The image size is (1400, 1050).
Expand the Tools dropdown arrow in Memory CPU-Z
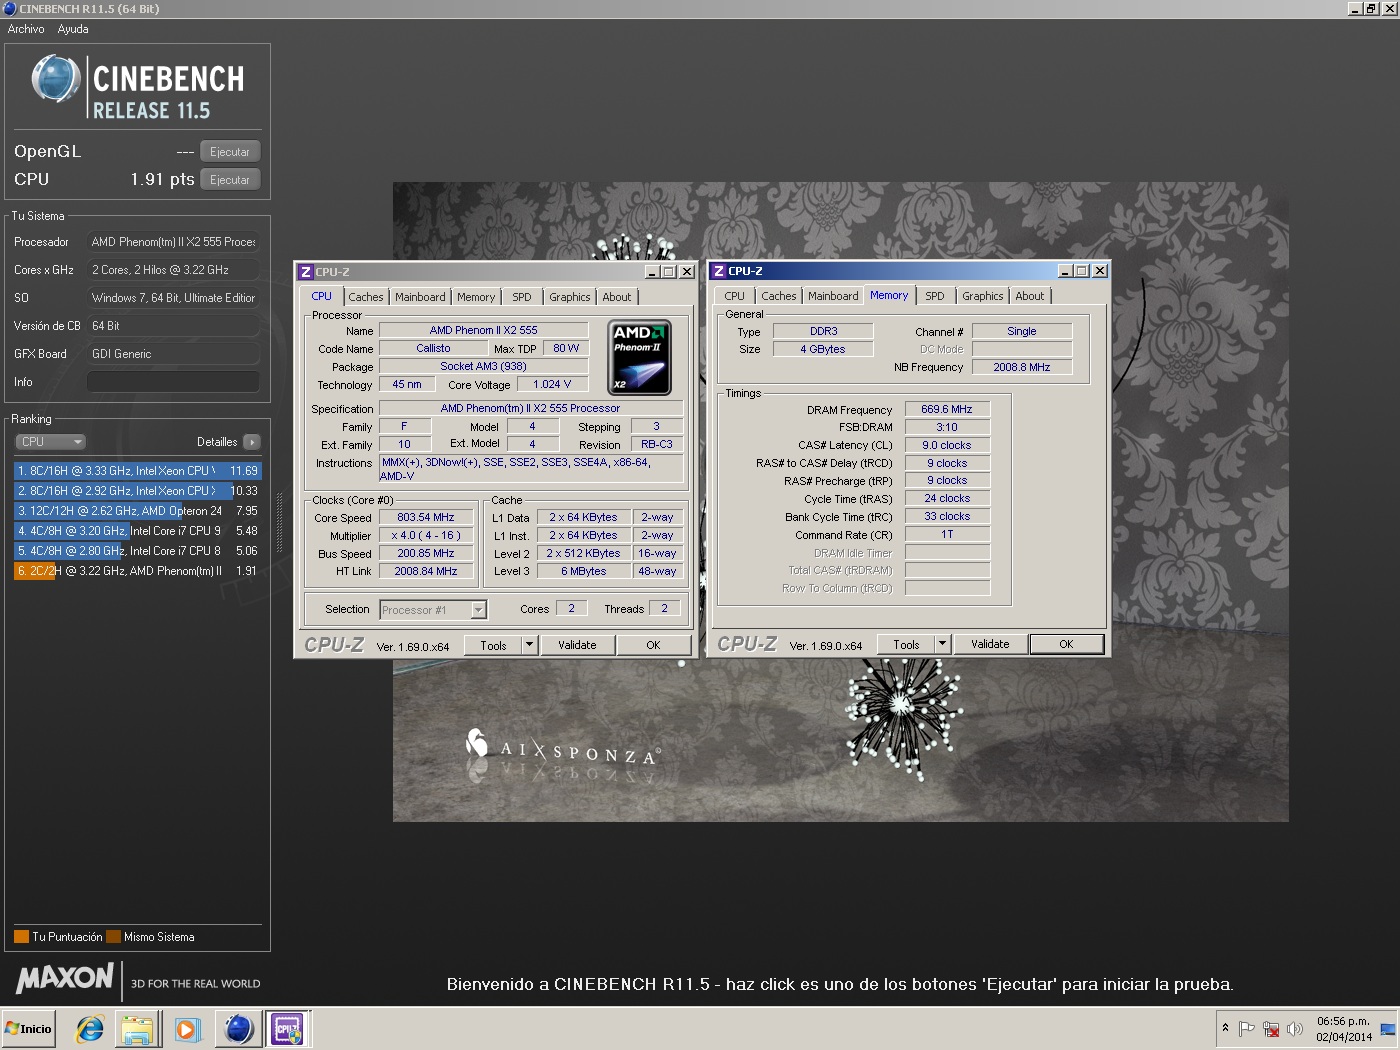point(942,644)
